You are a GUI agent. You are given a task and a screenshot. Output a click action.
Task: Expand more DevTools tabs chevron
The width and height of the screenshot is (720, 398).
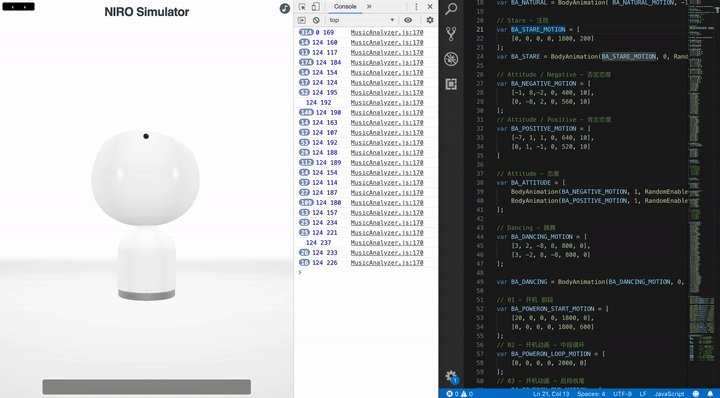[x=369, y=6]
